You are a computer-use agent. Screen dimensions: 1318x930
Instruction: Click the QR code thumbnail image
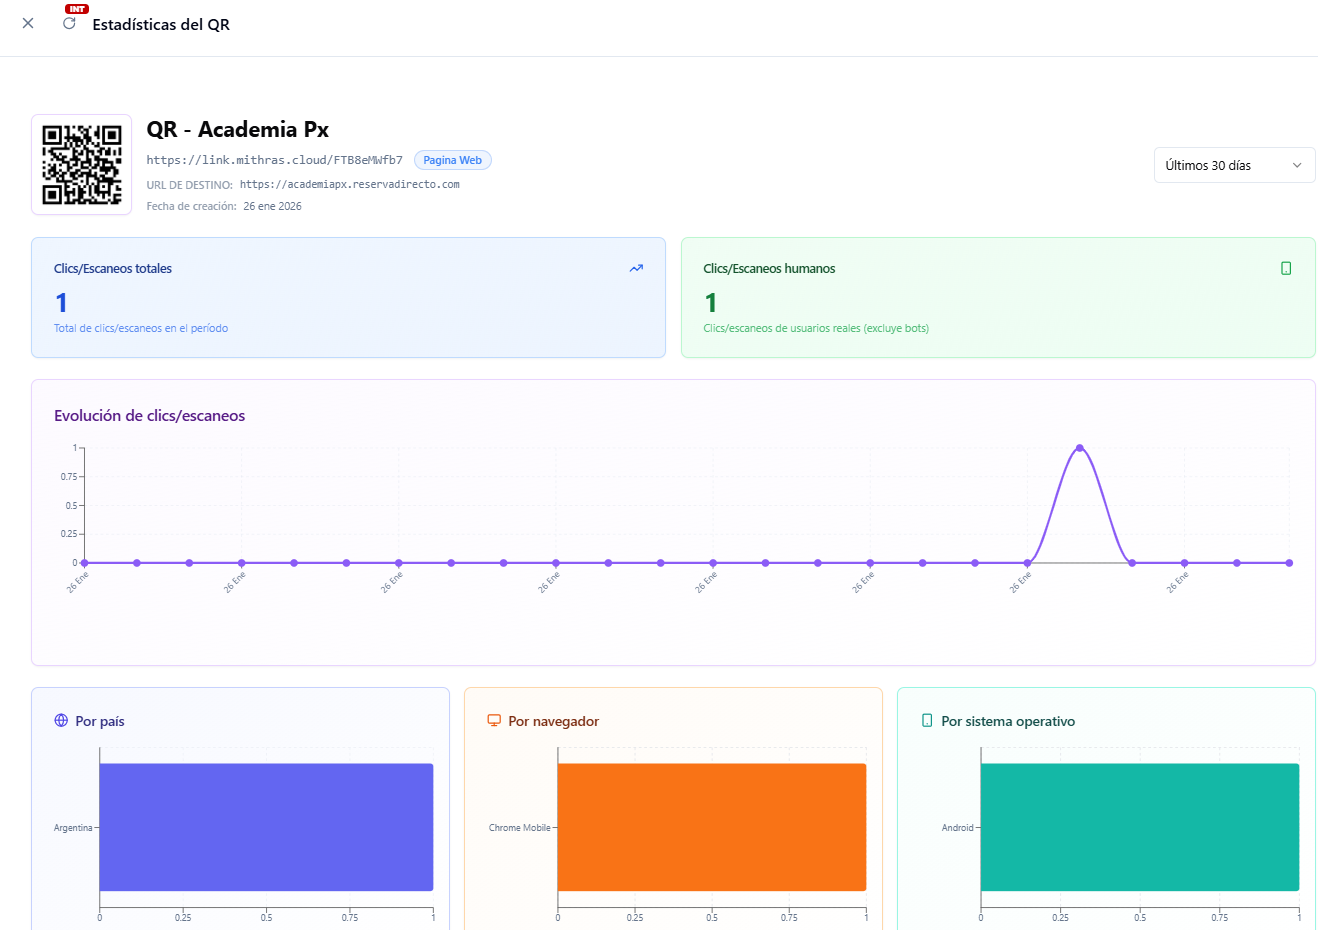81,164
